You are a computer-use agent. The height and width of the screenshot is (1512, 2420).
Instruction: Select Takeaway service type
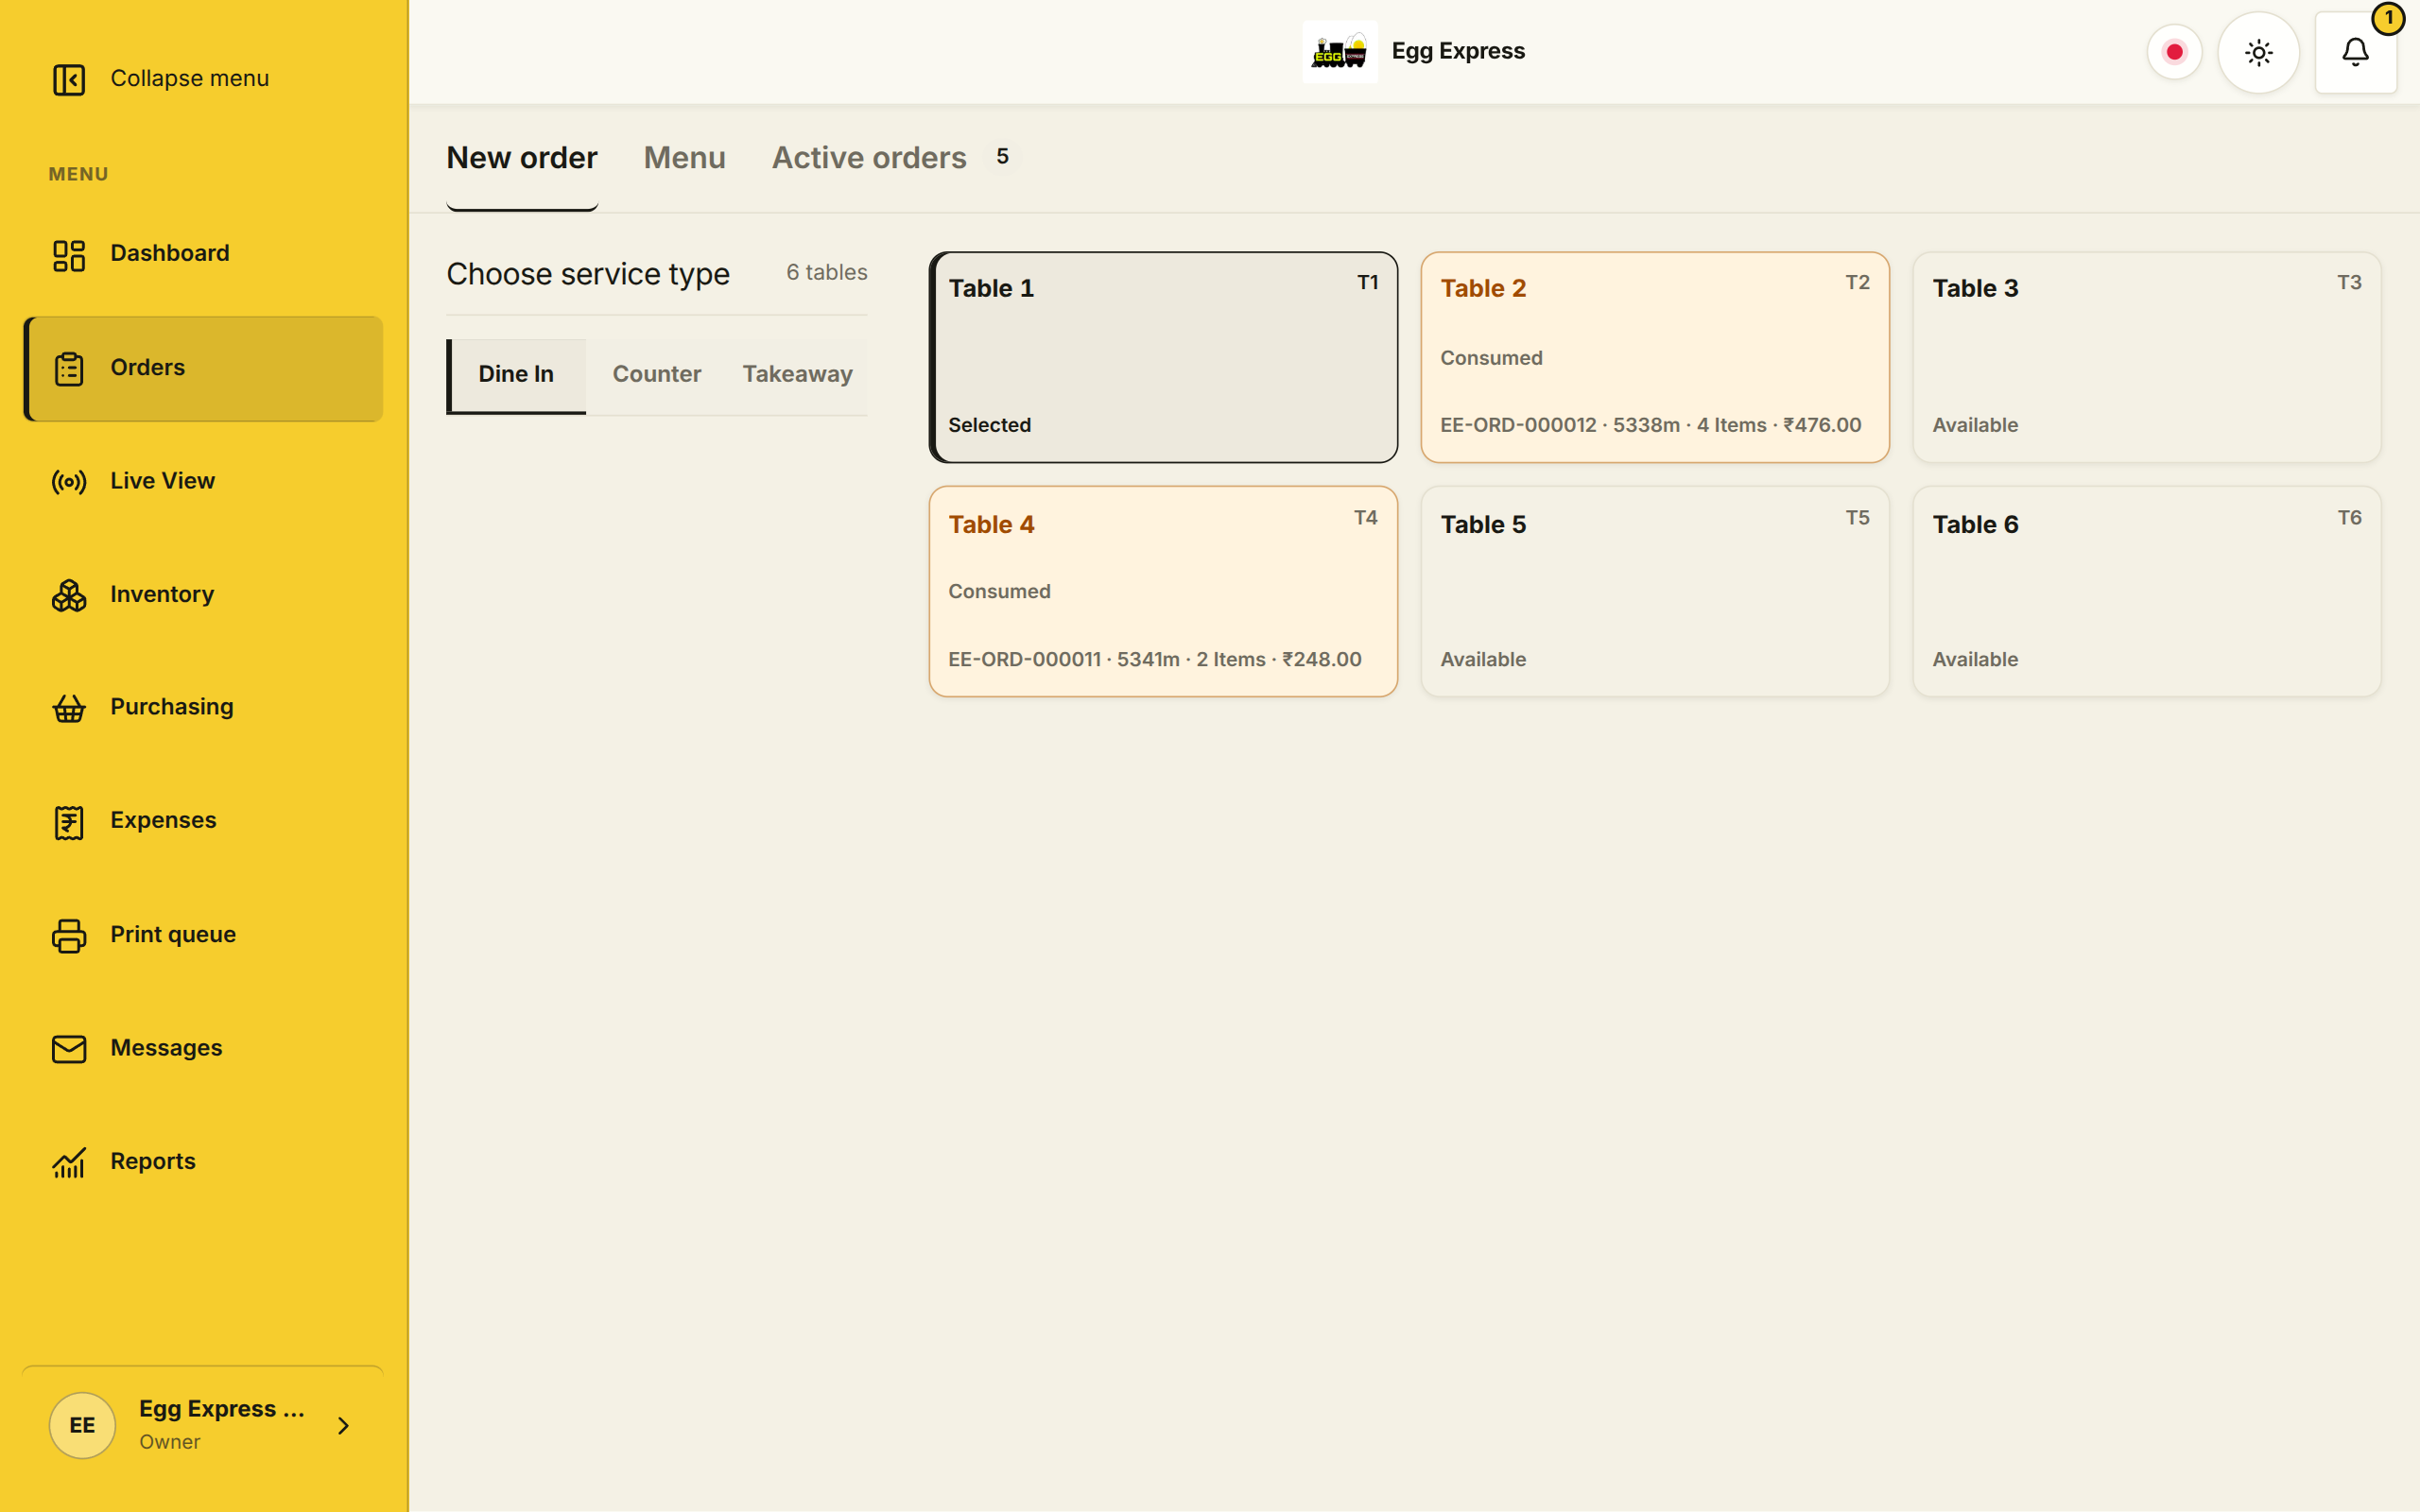(x=797, y=374)
